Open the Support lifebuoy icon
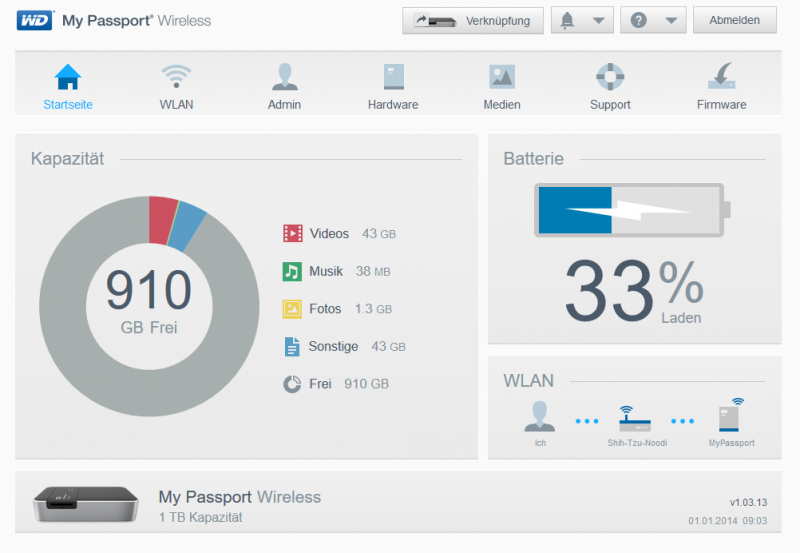The width and height of the screenshot is (800, 553). (x=610, y=77)
